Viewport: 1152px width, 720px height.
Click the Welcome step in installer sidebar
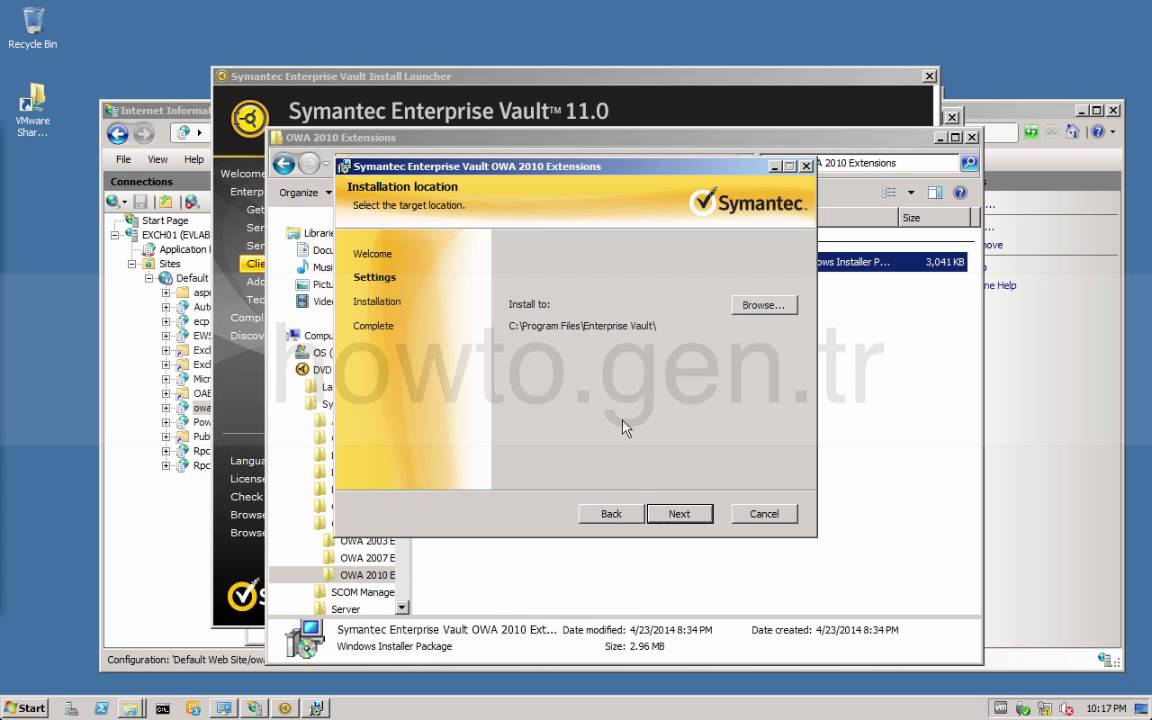coord(372,253)
